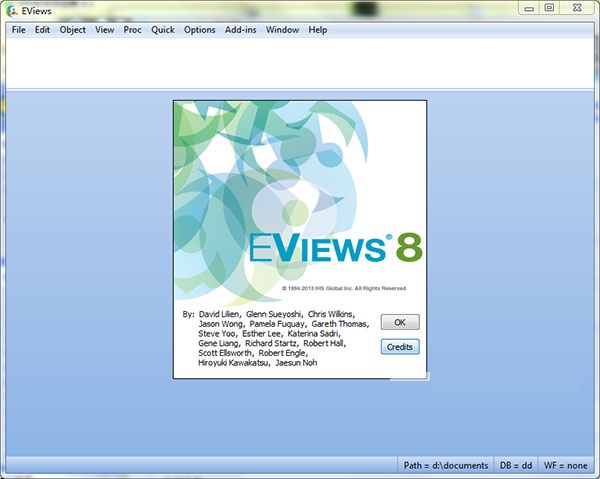This screenshot has width=600, height=479.
Task: Open the Quick menu
Action: (162, 30)
